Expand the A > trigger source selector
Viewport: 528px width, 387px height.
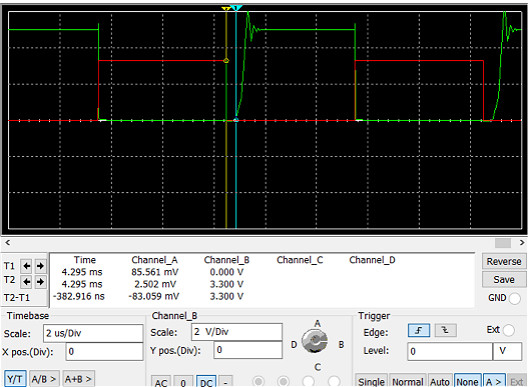[x=494, y=381]
